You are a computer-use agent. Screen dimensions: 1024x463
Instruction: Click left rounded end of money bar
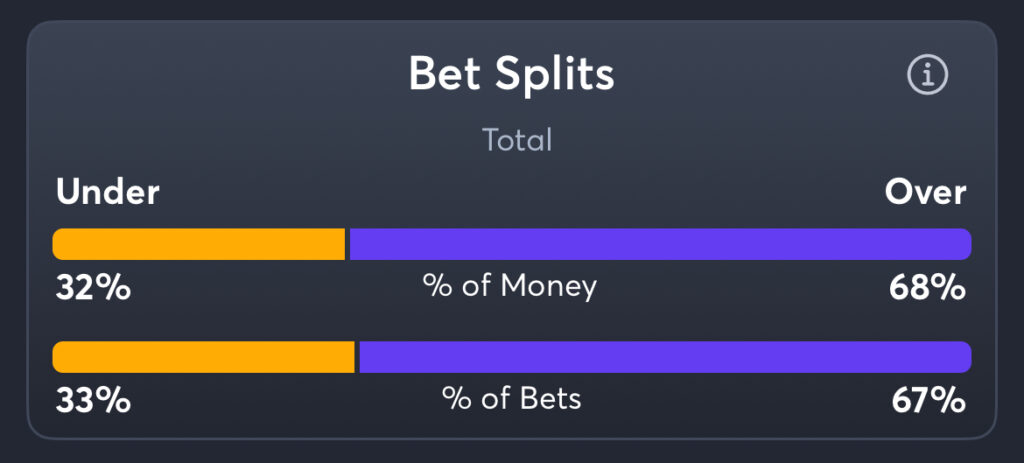click(x=60, y=244)
